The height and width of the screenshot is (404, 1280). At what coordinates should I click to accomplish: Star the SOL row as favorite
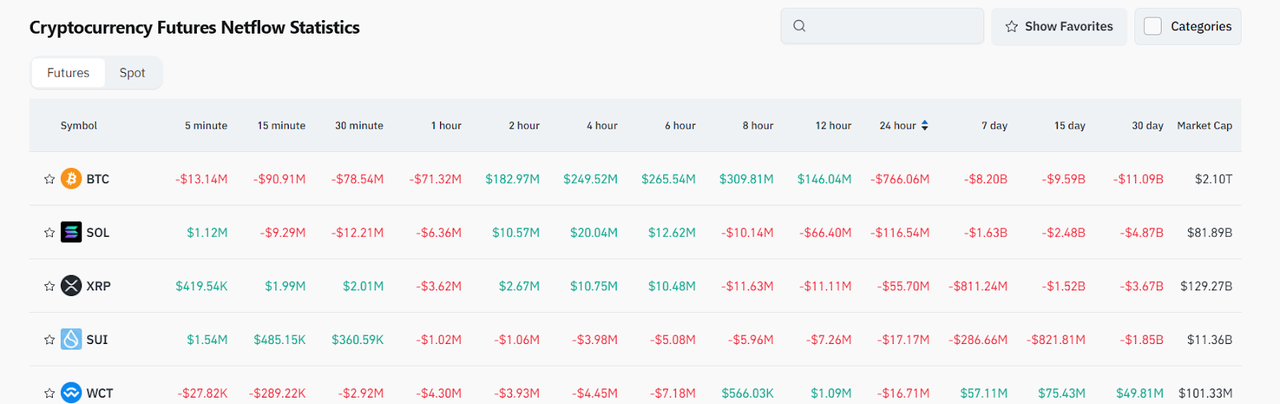49,233
